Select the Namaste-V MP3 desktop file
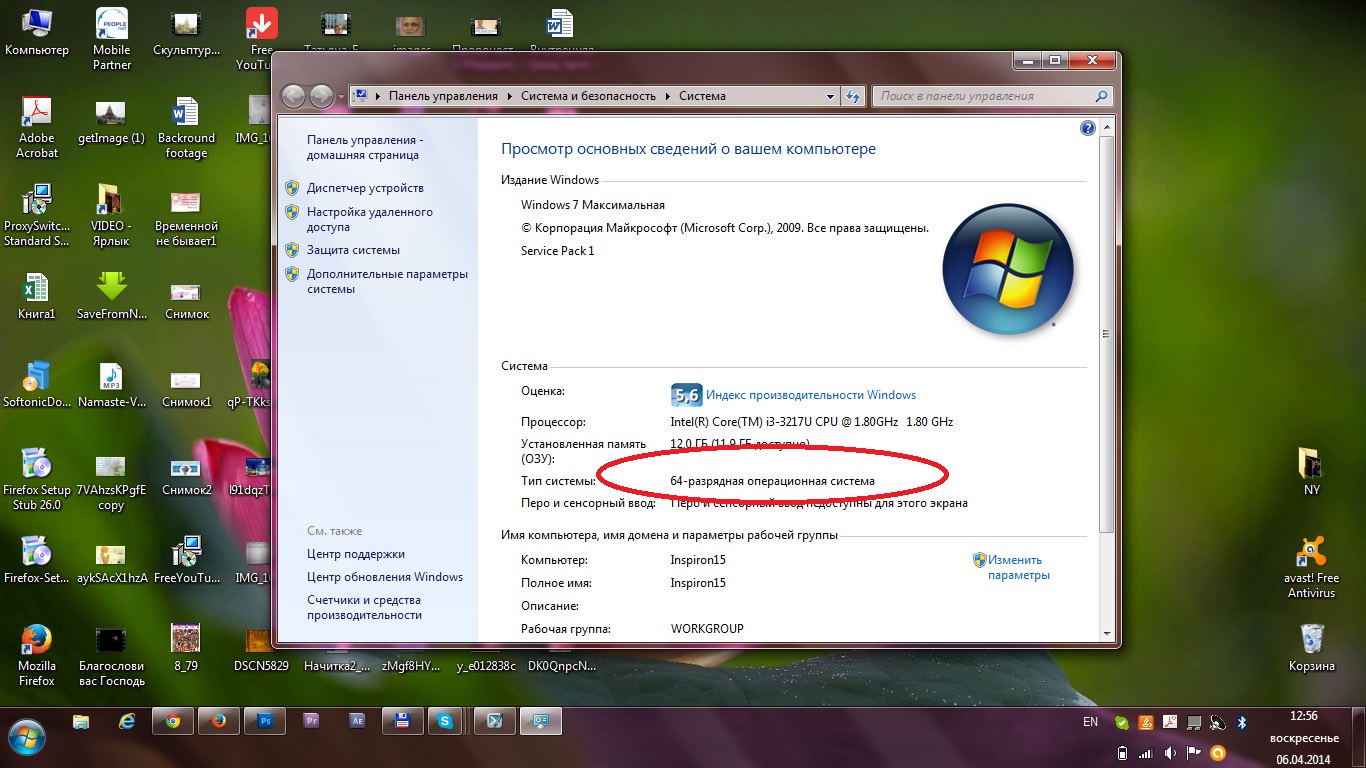The image size is (1366, 768). point(112,384)
